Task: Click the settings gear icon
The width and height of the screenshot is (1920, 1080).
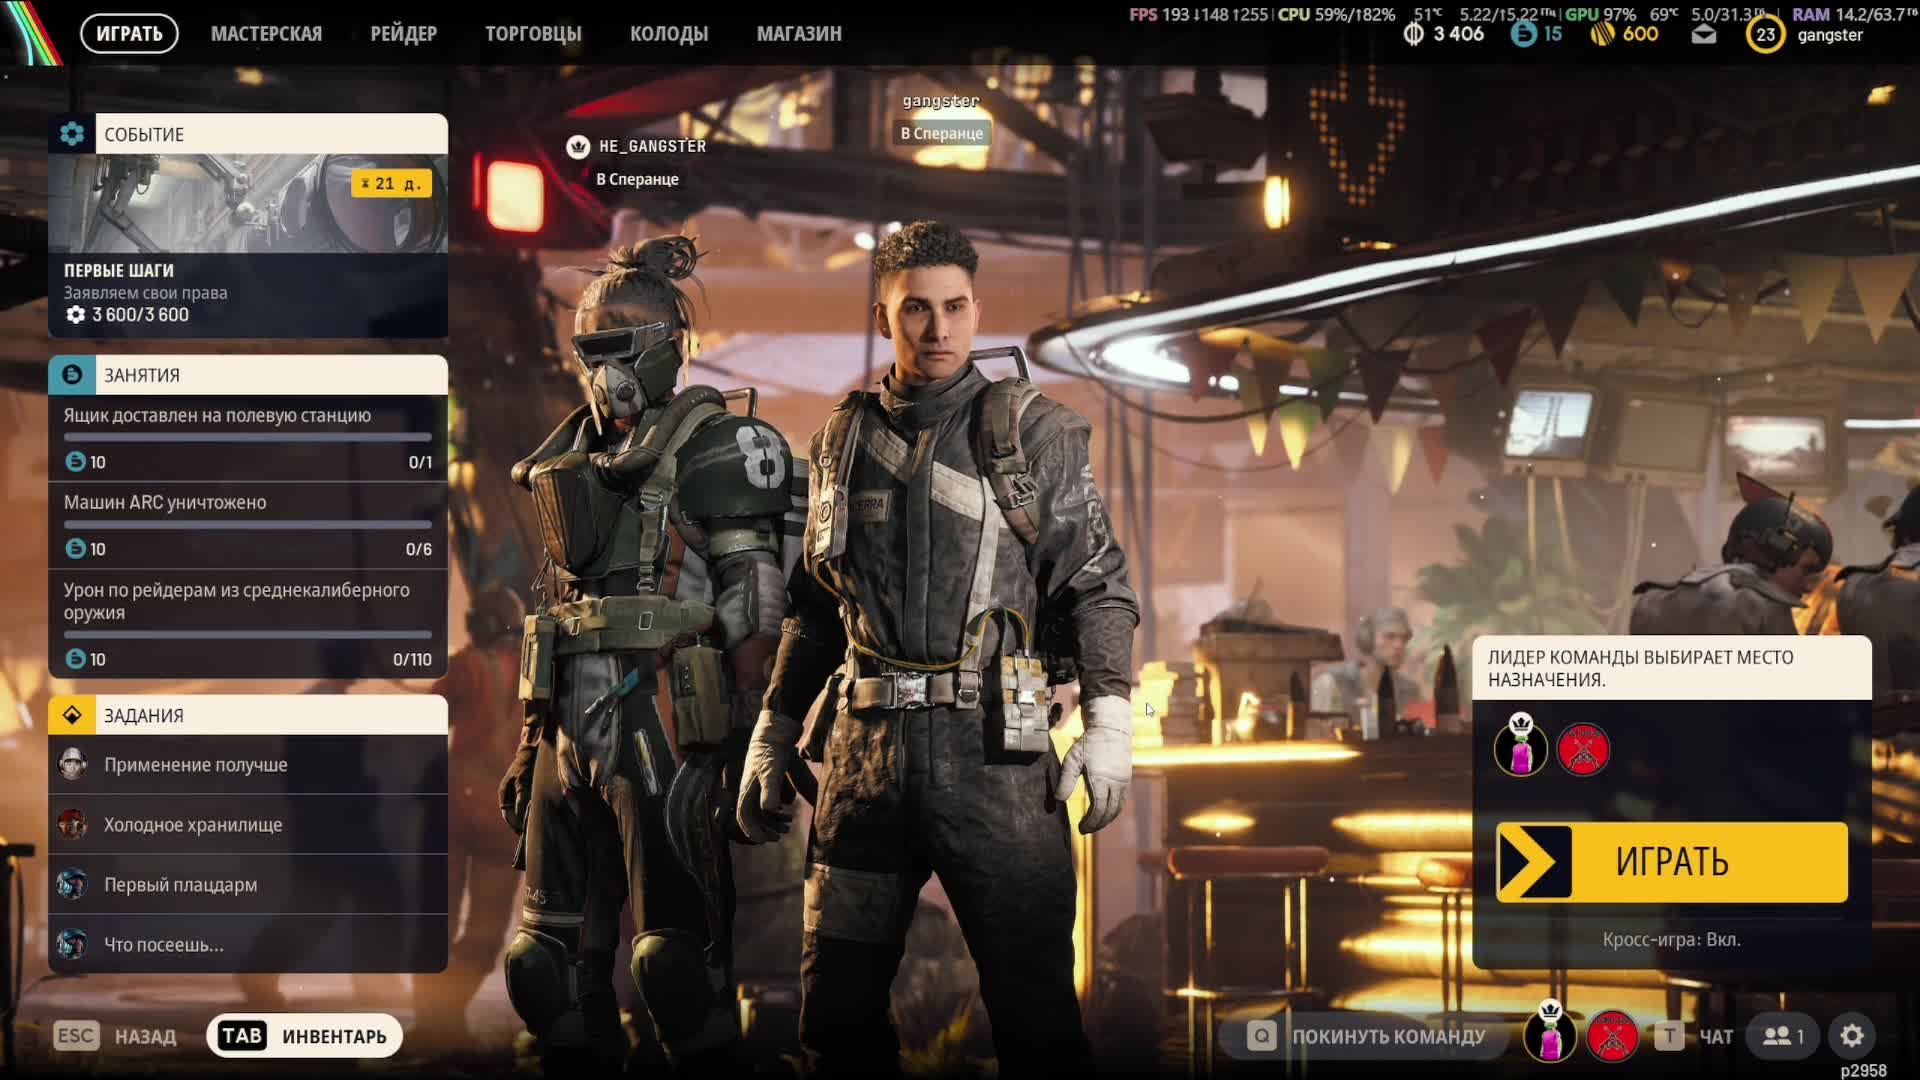Action: click(1852, 1036)
